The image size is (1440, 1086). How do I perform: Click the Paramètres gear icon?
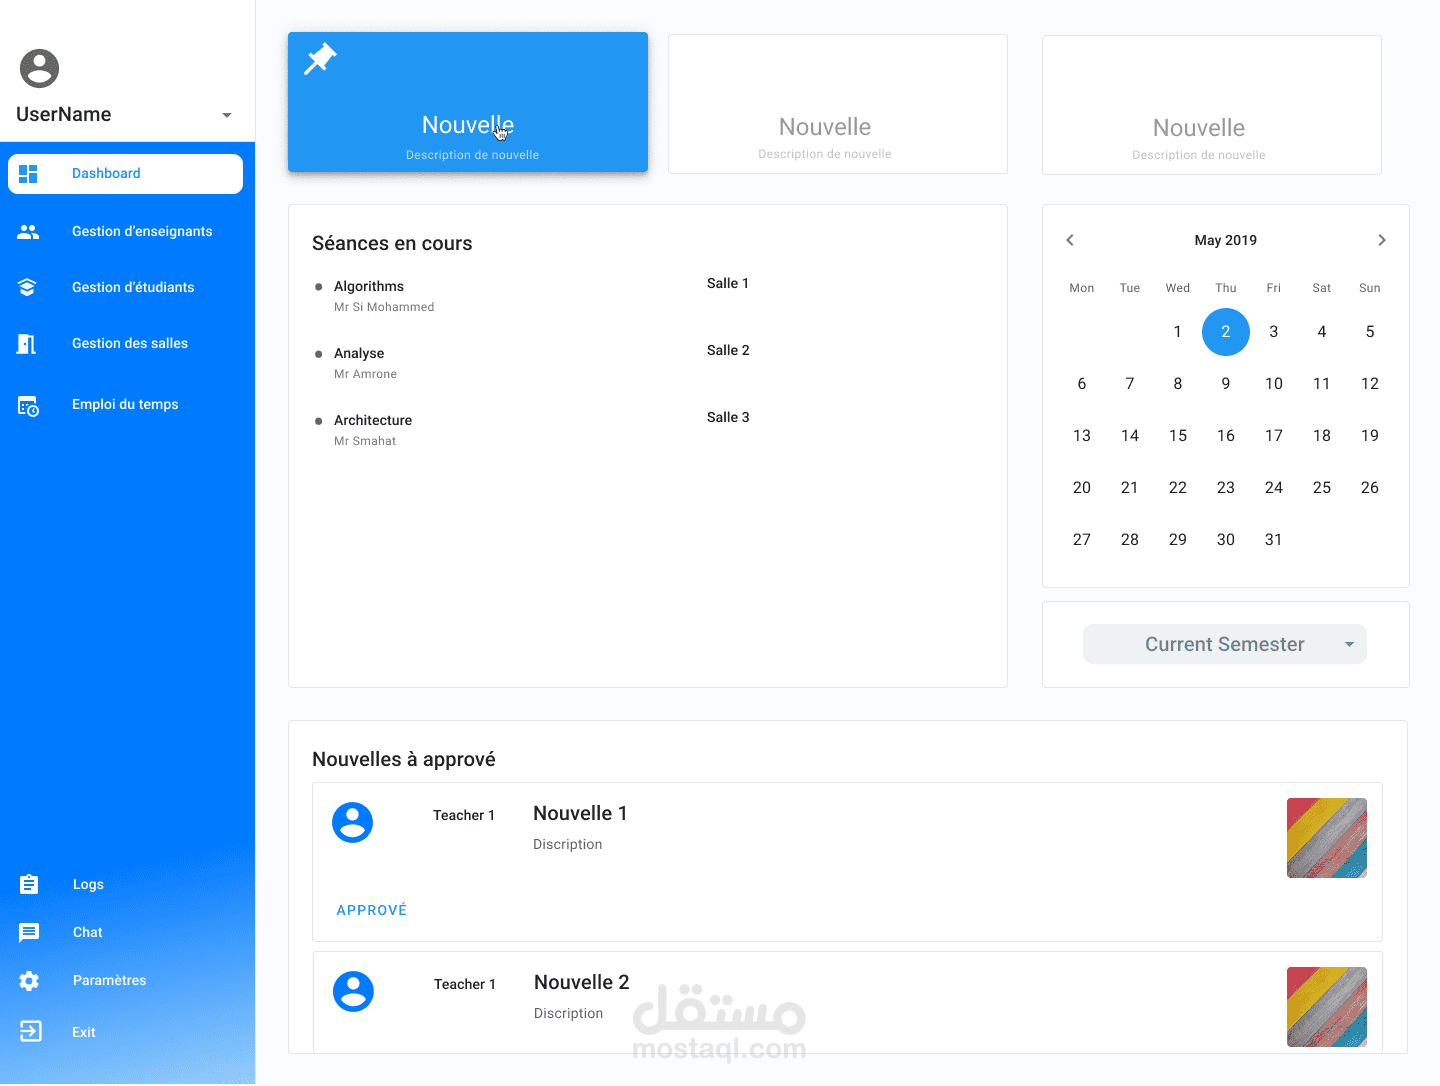click(29, 981)
